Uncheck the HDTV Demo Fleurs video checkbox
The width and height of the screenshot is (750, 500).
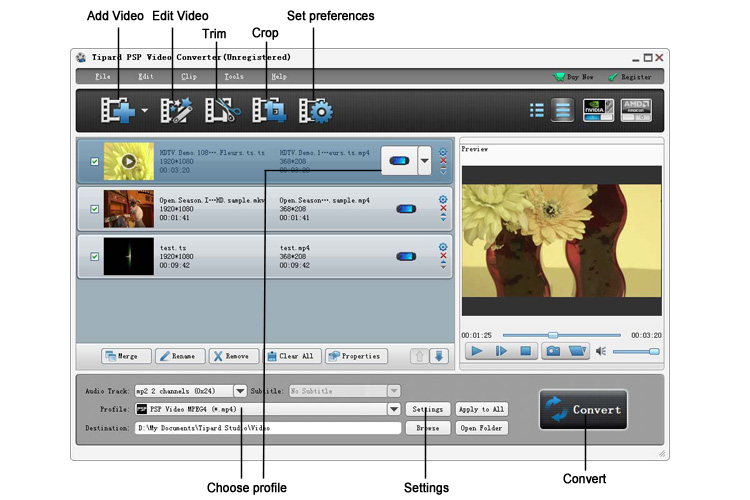pyautogui.click(x=95, y=162)
